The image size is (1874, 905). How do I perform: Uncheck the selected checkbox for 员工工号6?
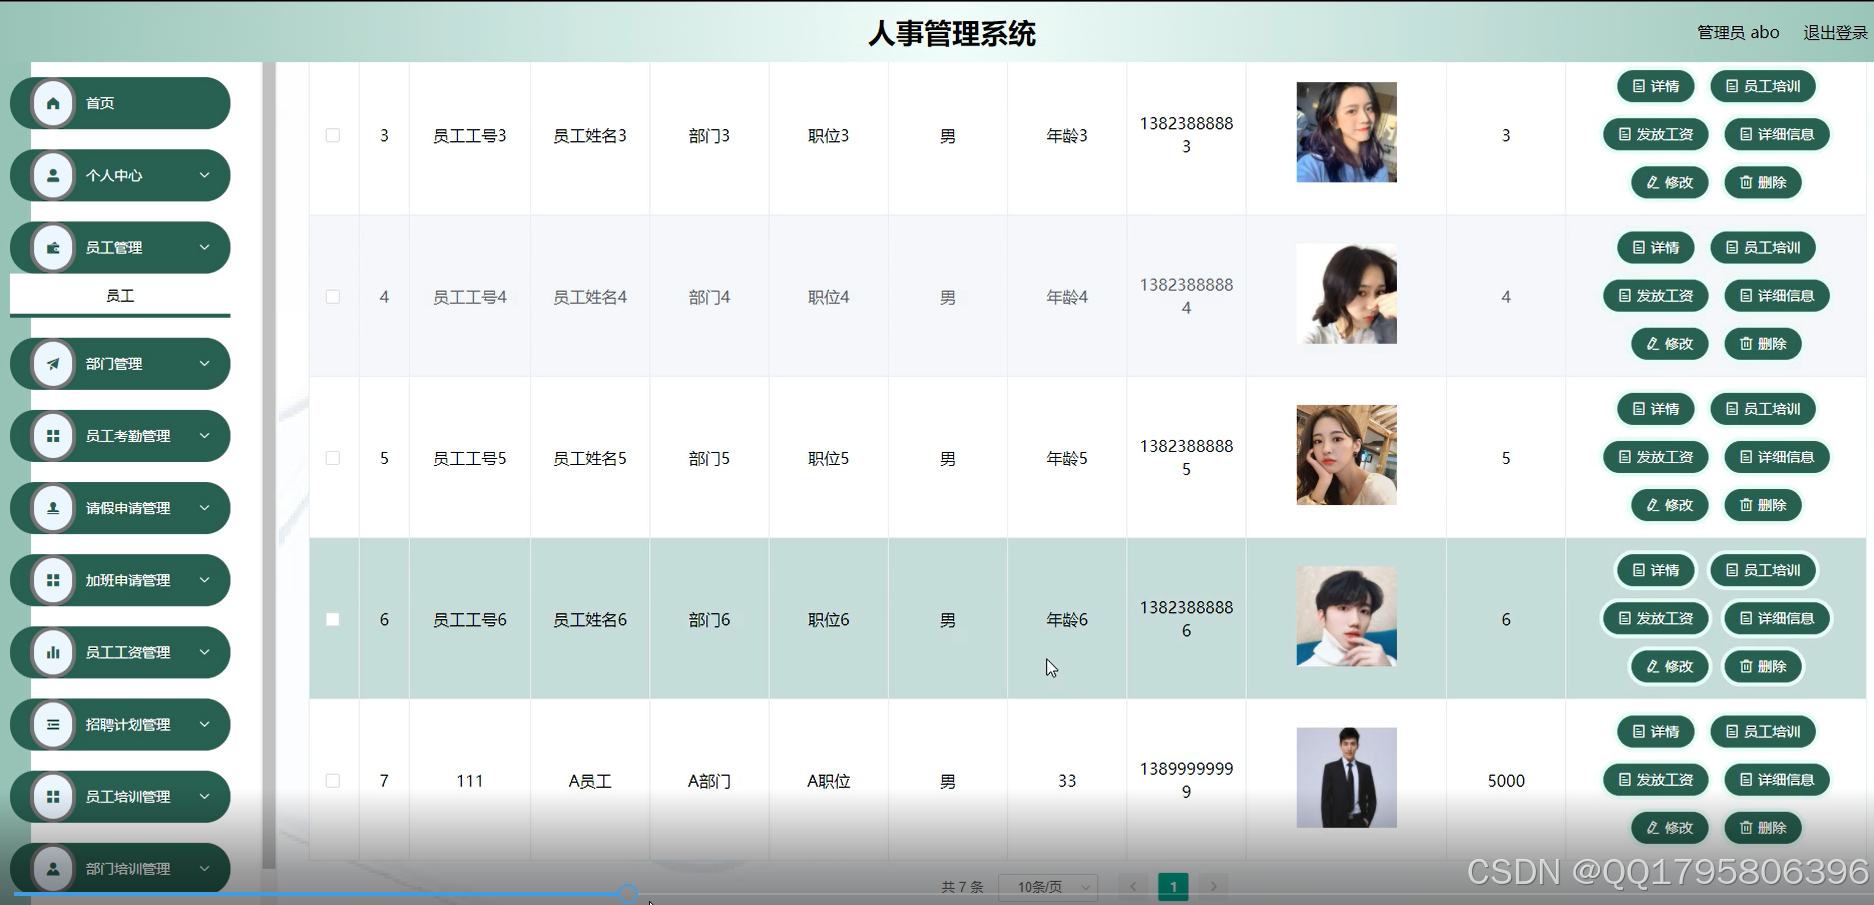pos(333,619)
